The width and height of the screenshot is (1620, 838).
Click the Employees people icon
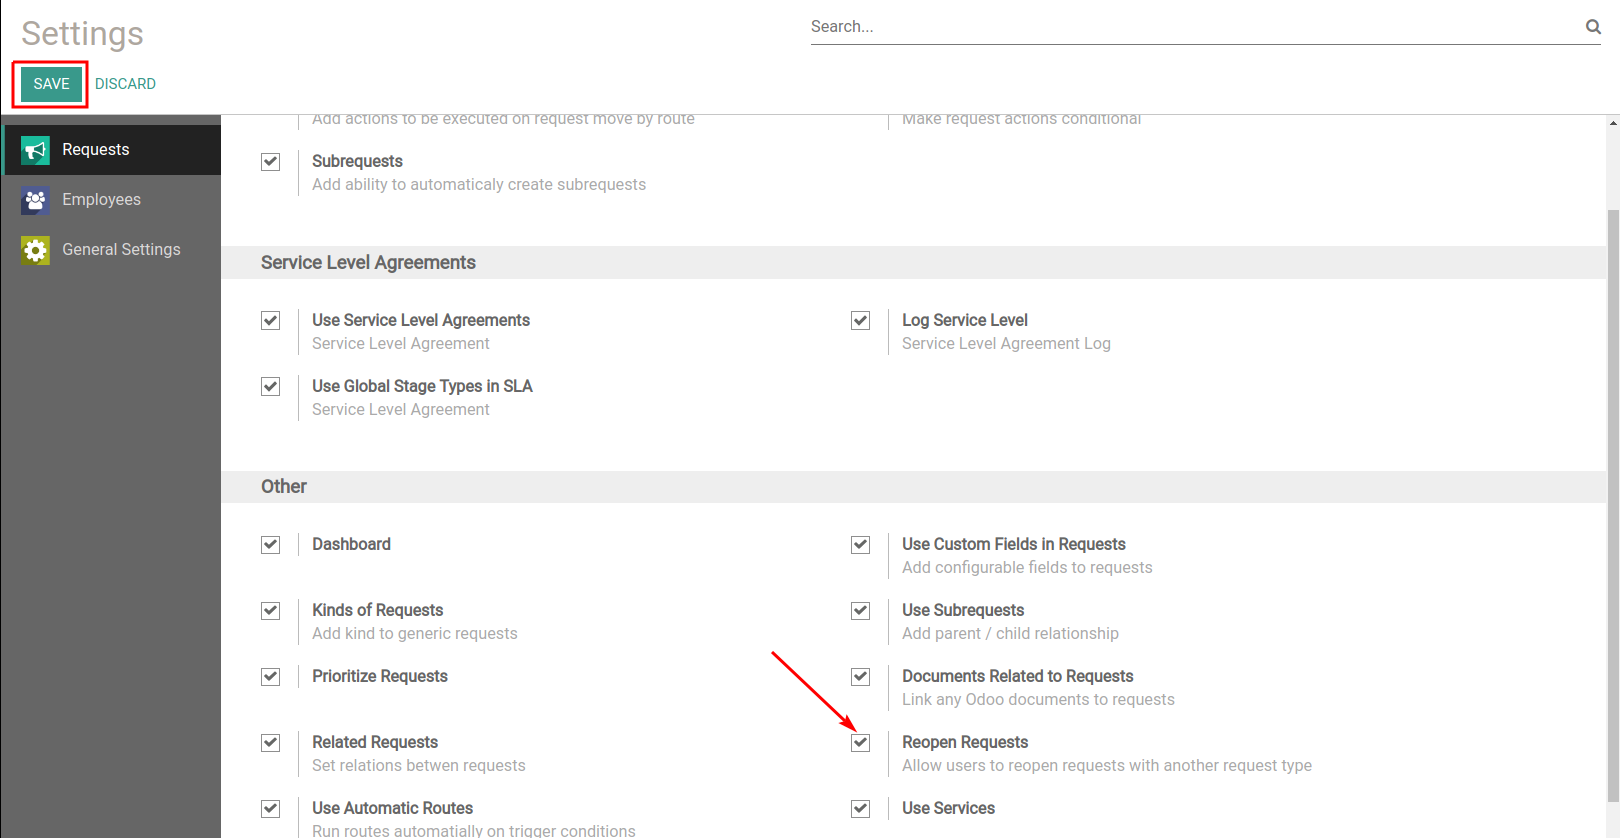tap(35, 200)
